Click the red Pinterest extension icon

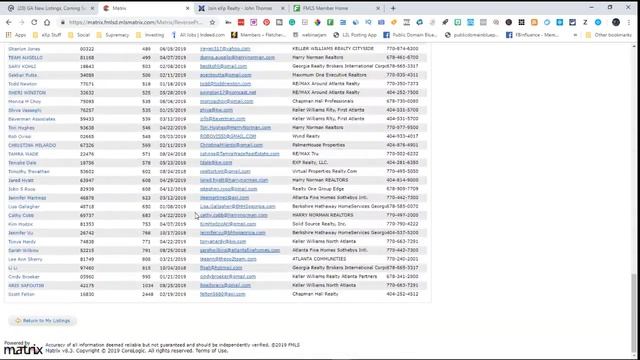click(x=267, y=22)
